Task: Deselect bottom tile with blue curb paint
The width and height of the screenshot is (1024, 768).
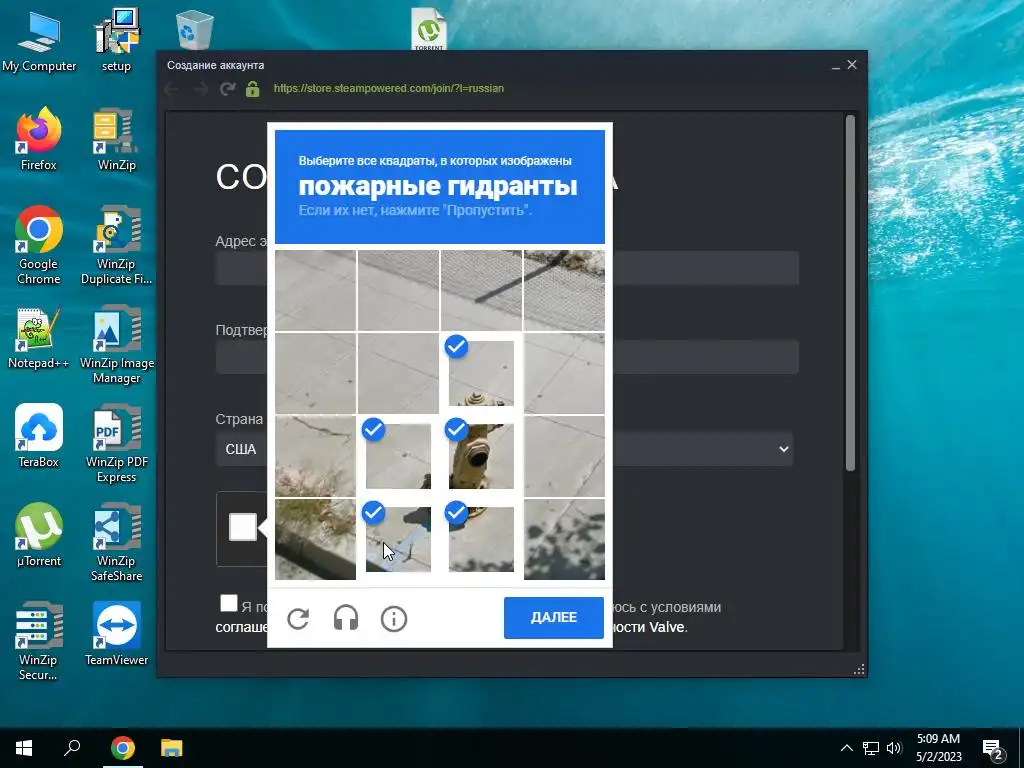Action: point(398,539)
